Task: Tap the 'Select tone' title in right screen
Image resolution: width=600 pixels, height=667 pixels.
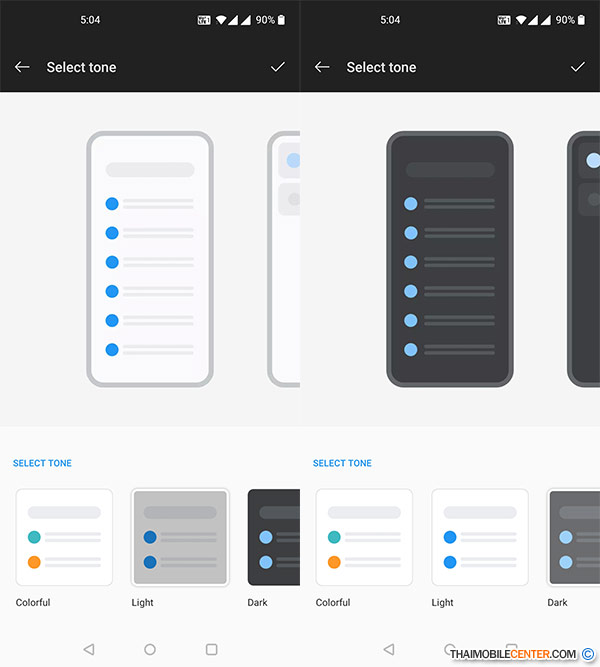Action: (381, 67)
